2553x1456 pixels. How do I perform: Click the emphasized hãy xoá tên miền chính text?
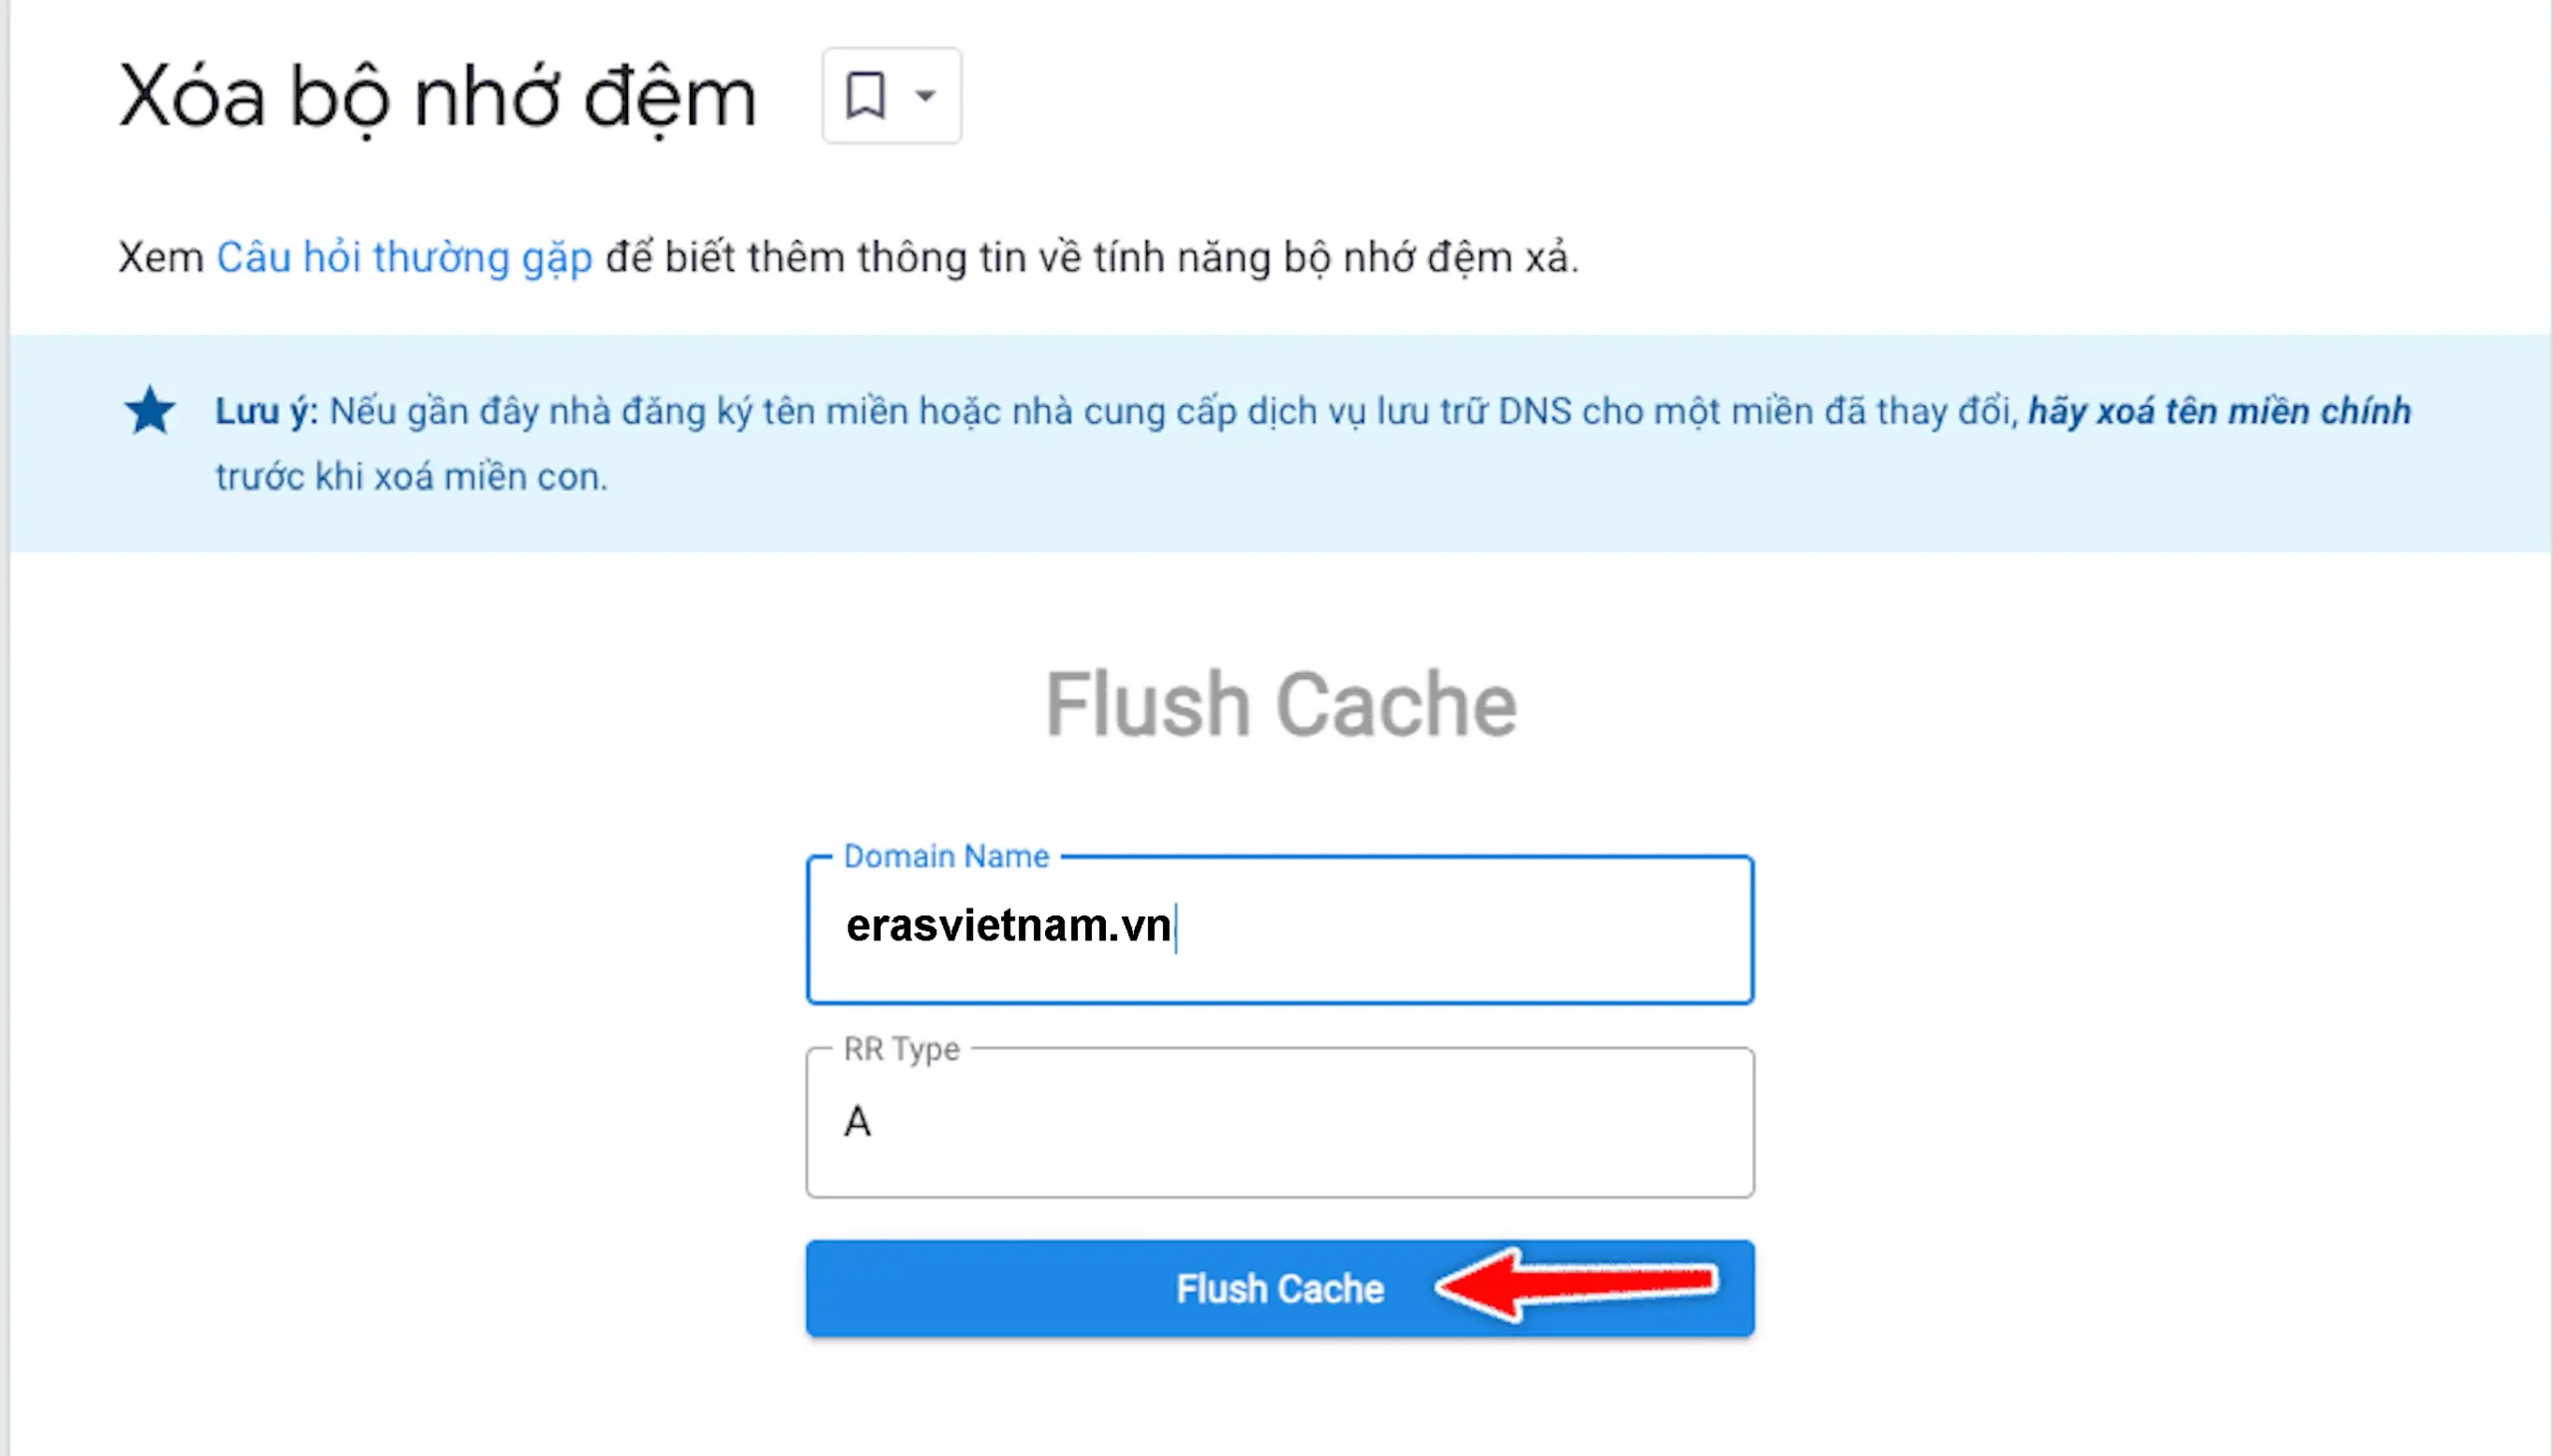point(2219,411)
